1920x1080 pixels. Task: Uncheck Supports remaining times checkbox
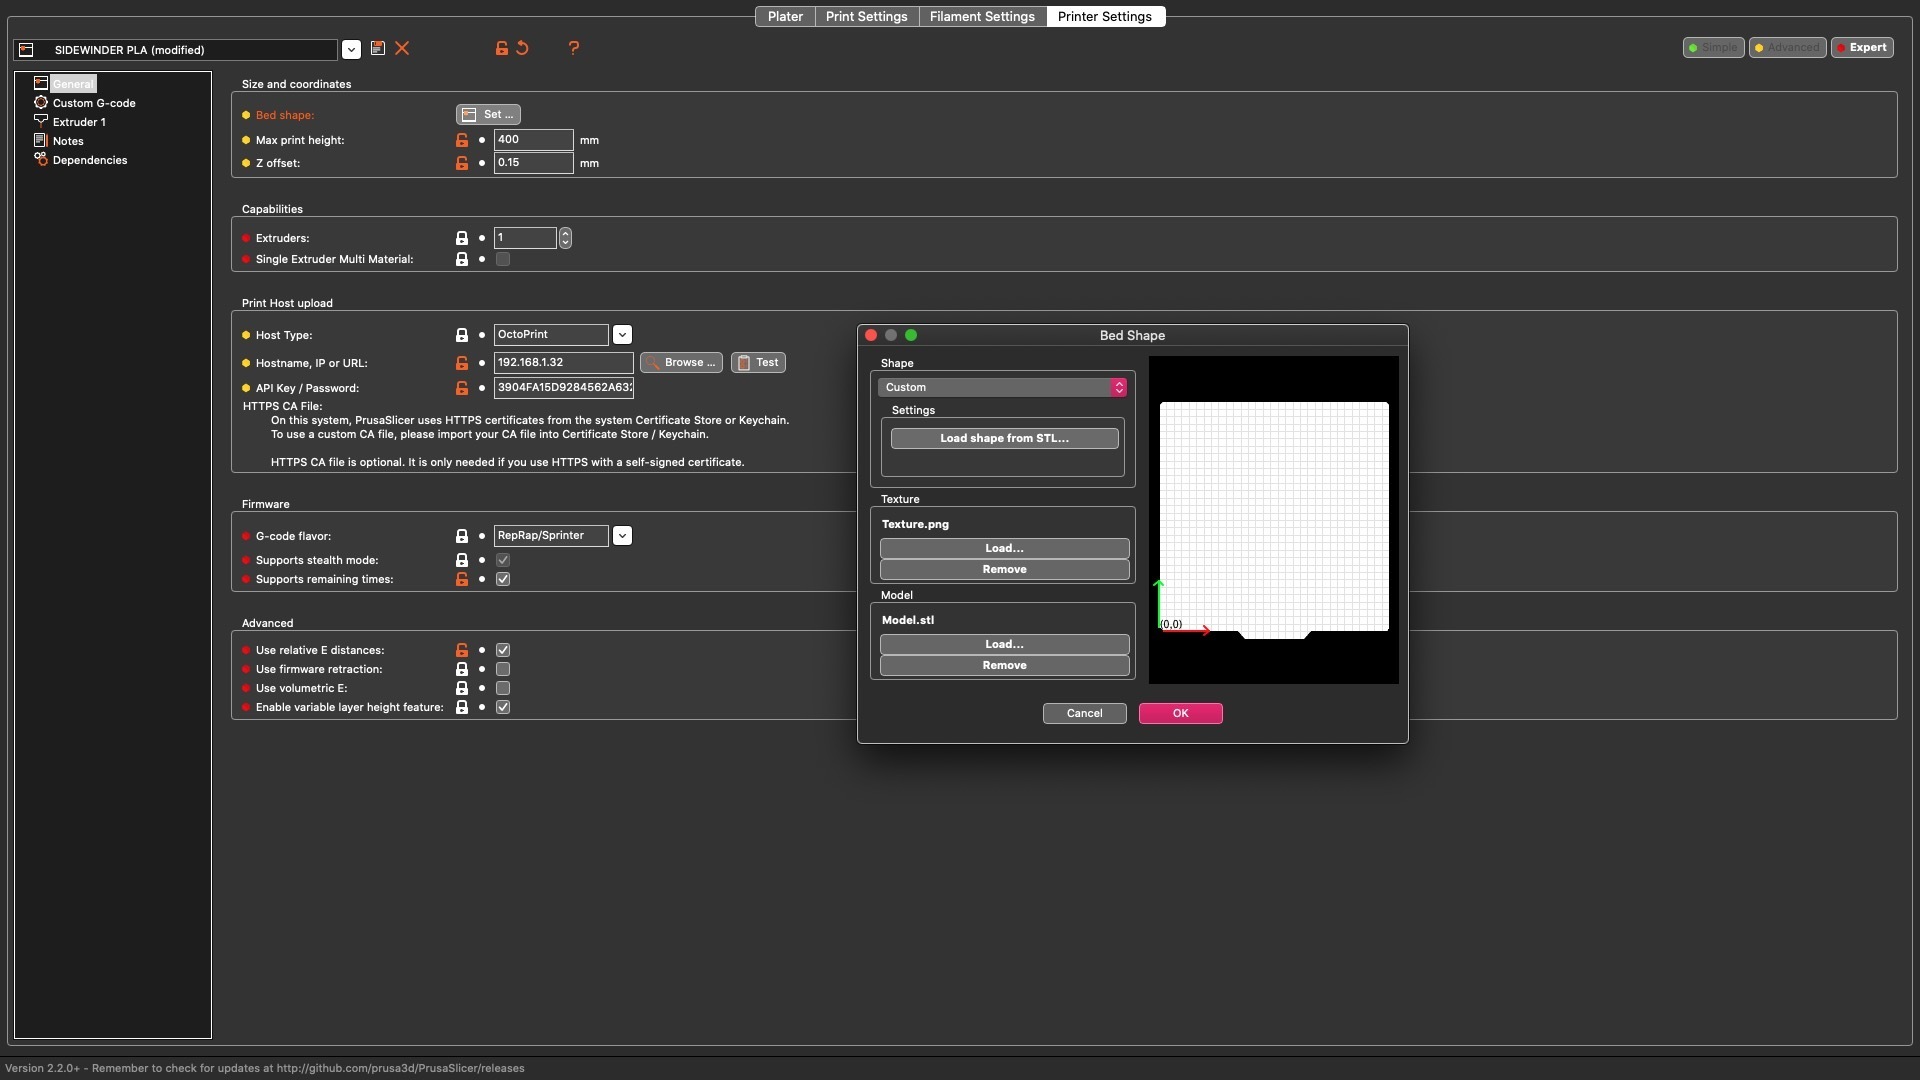point(503,579)
